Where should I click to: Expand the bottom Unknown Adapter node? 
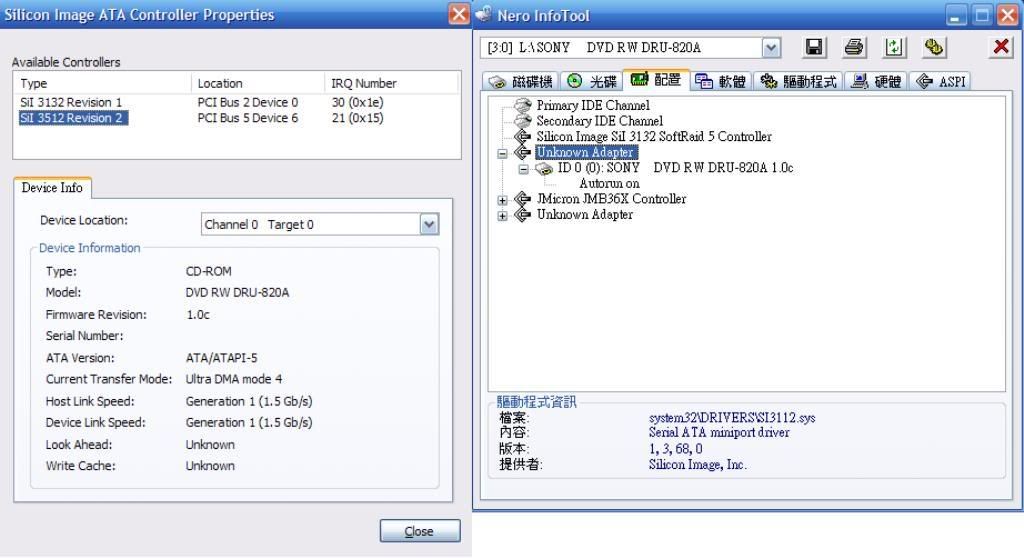502,216
